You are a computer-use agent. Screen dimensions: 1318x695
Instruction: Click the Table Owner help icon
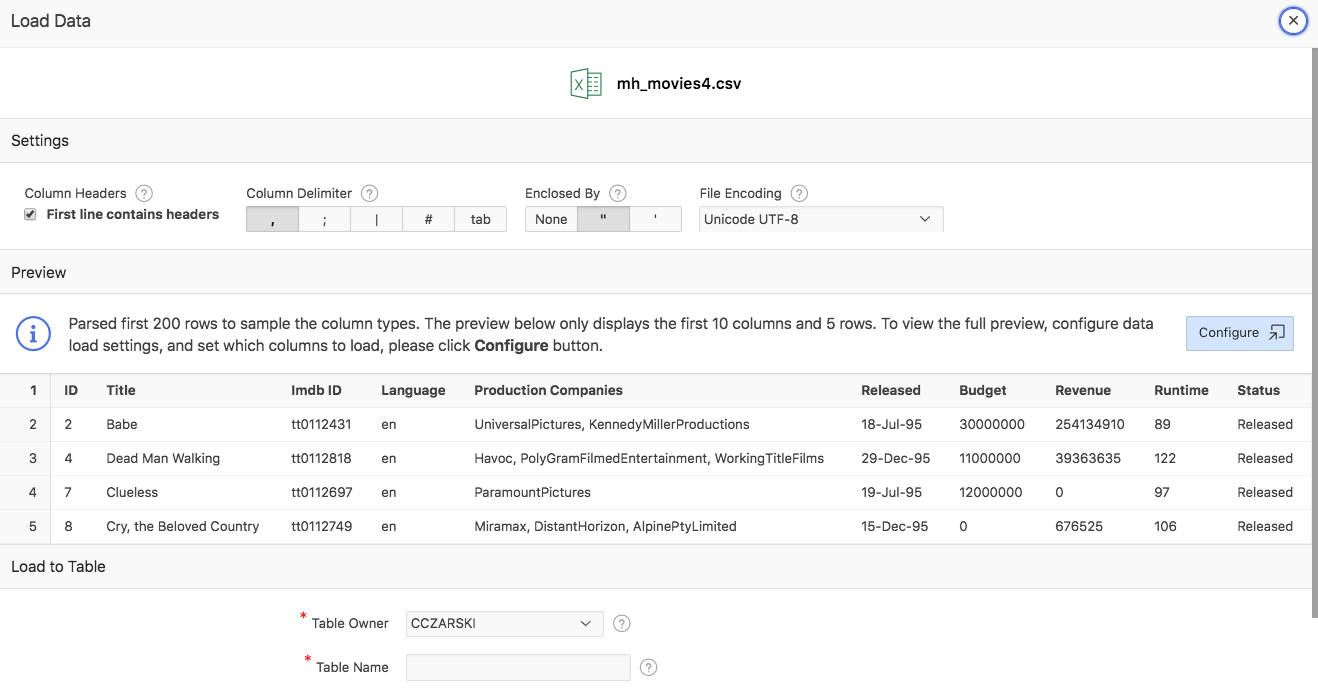pos(621,624)
